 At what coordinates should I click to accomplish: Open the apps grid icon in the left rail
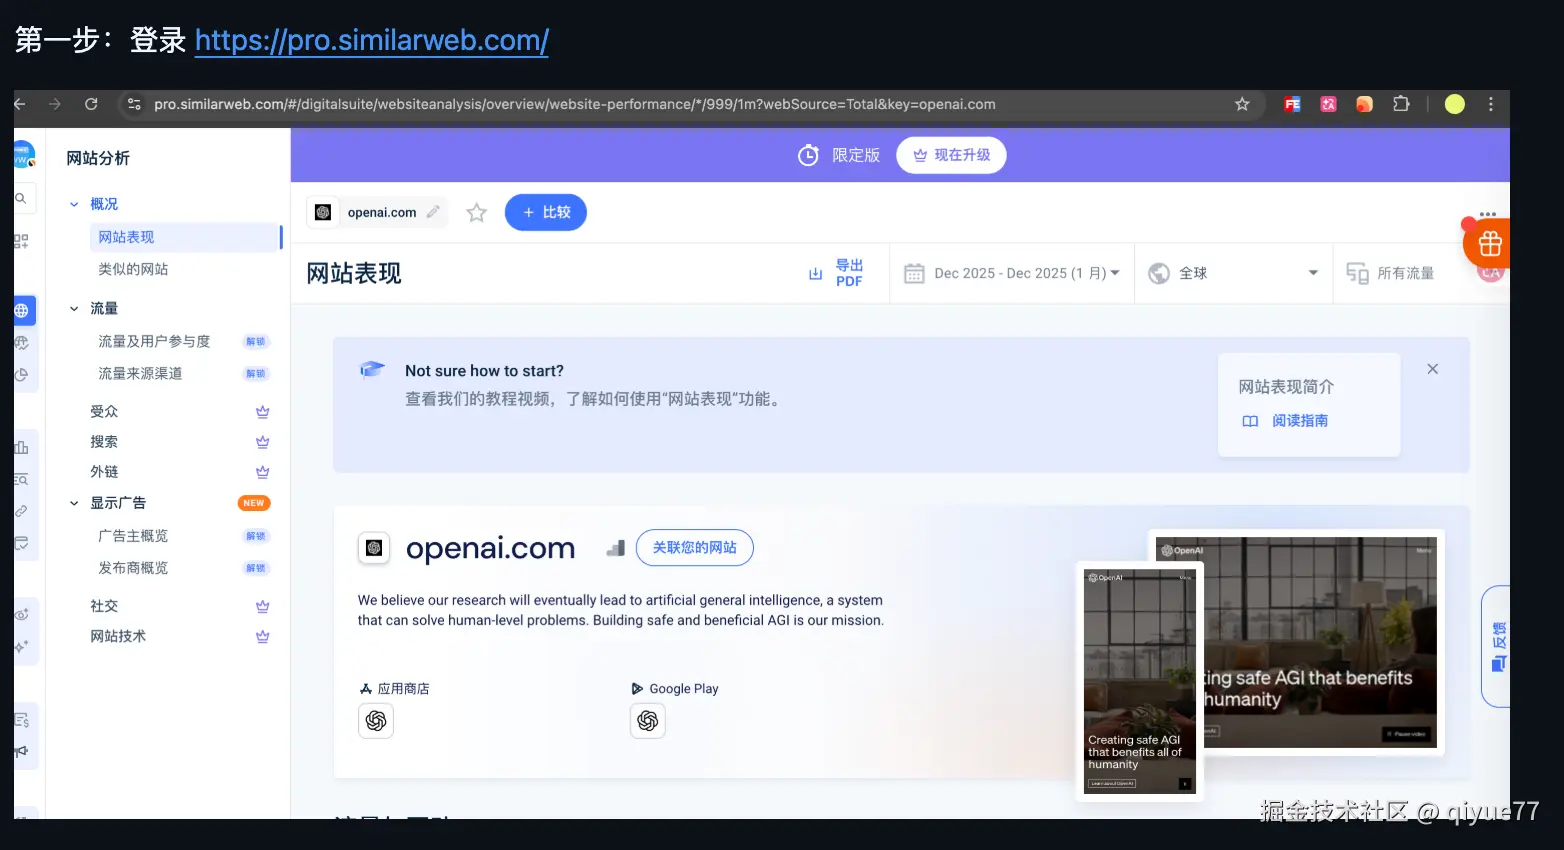point(21,241)
